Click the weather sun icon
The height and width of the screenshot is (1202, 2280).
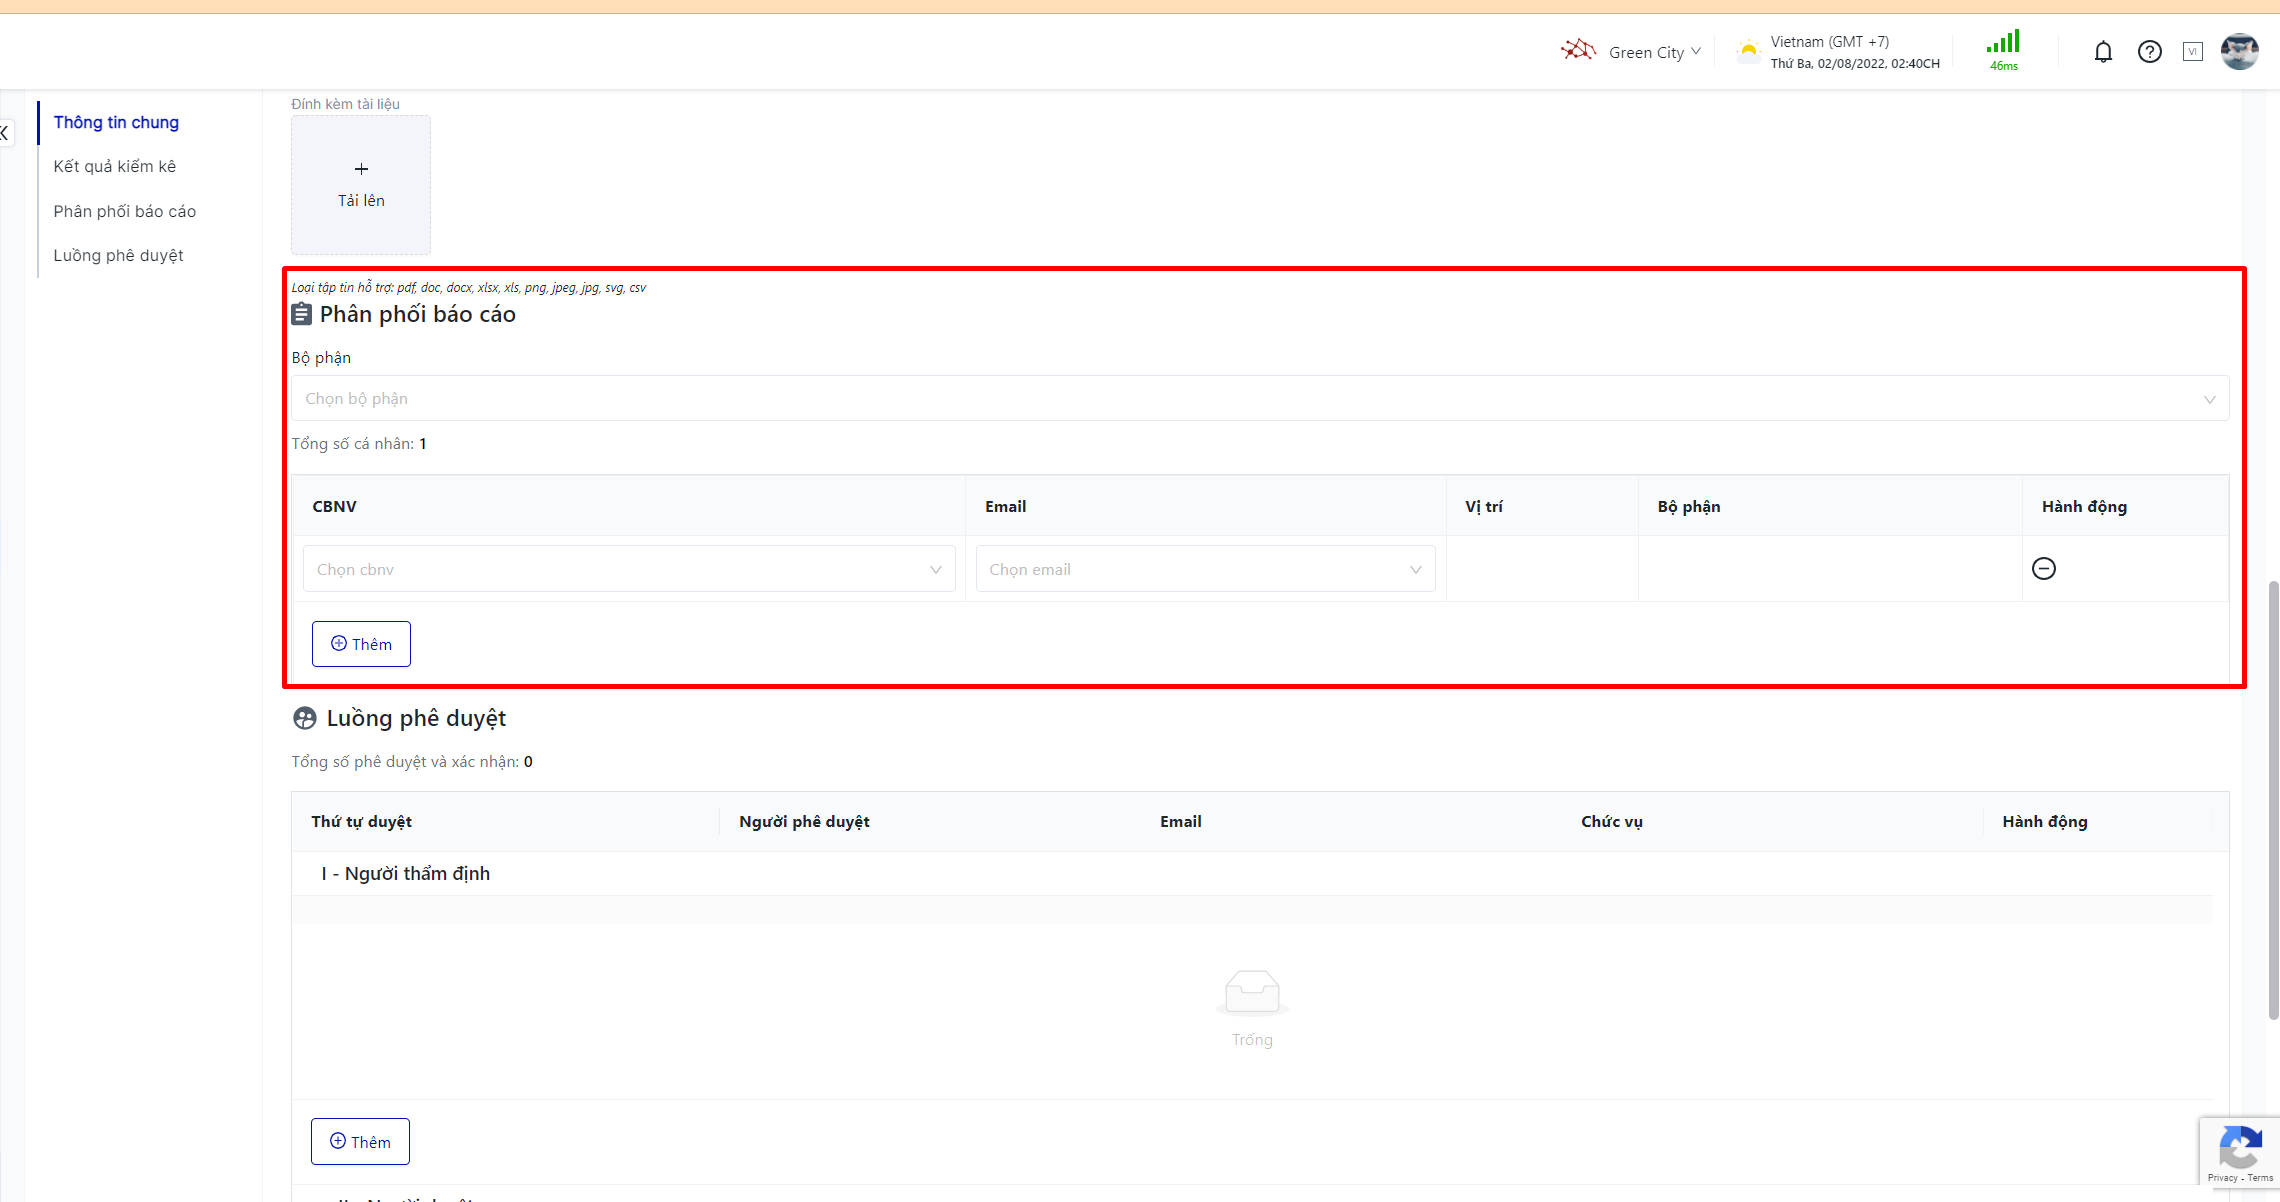tap(1747, 52)
